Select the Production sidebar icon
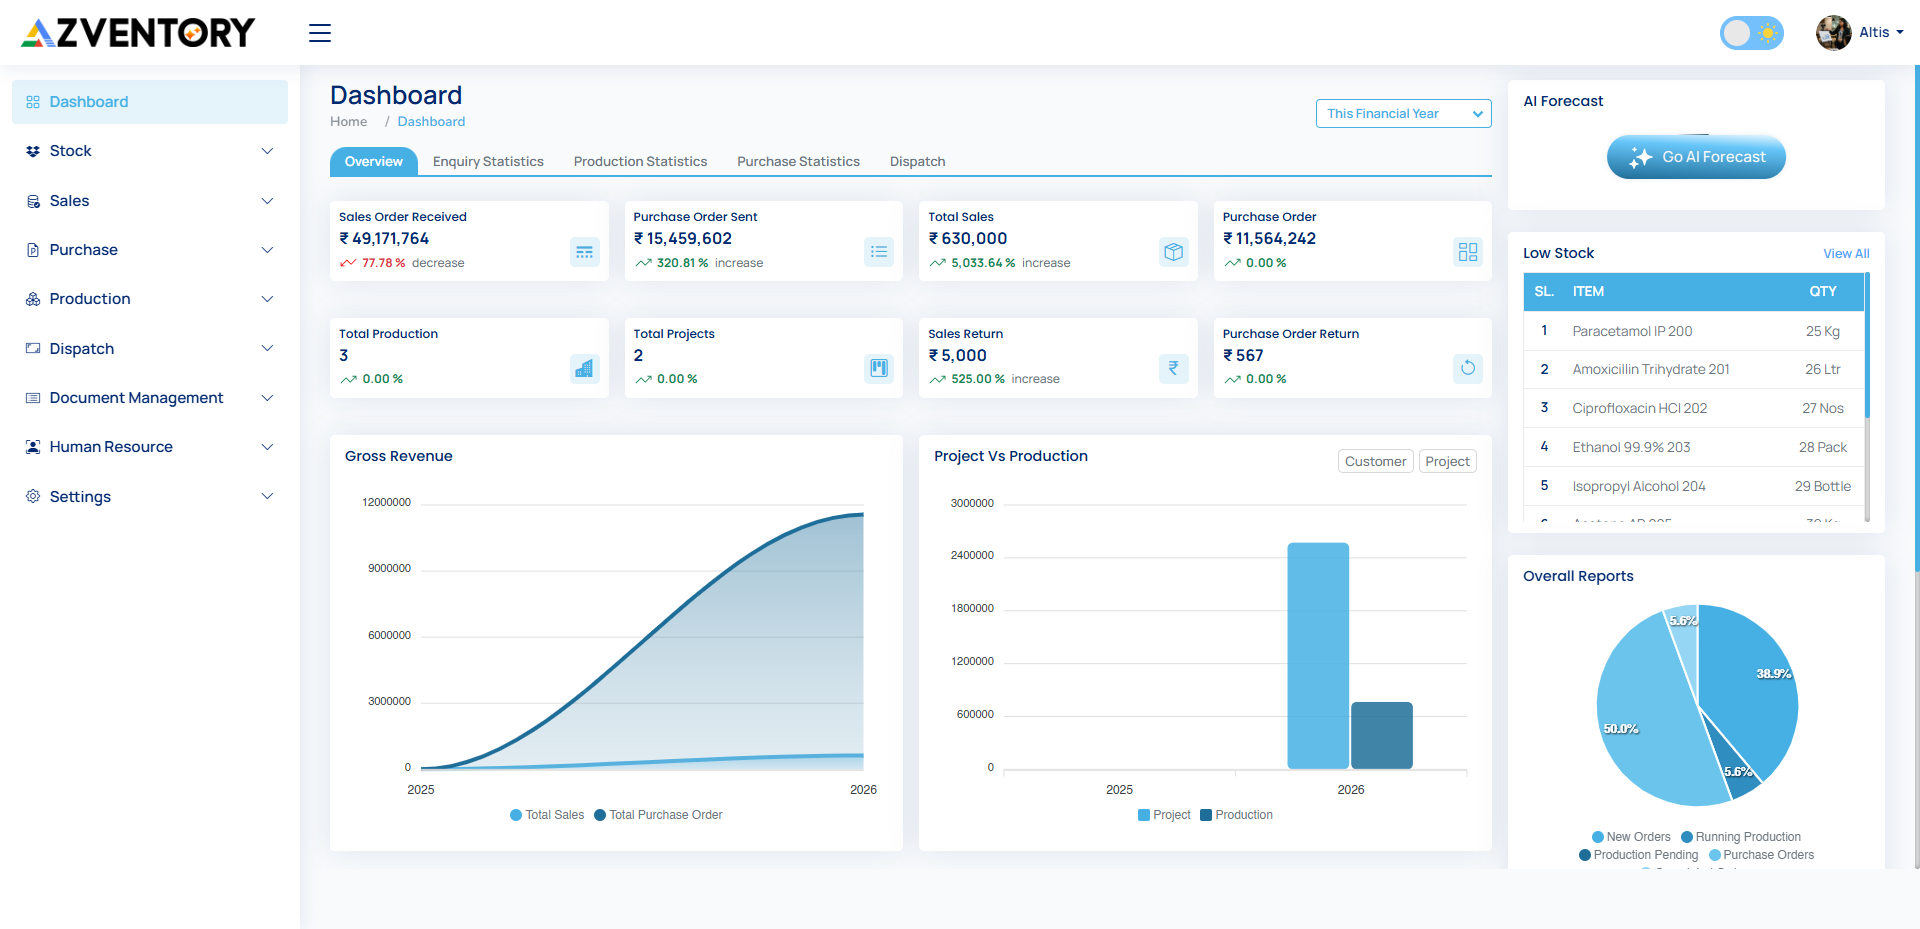1920x929 pixels. pos(32,298)
